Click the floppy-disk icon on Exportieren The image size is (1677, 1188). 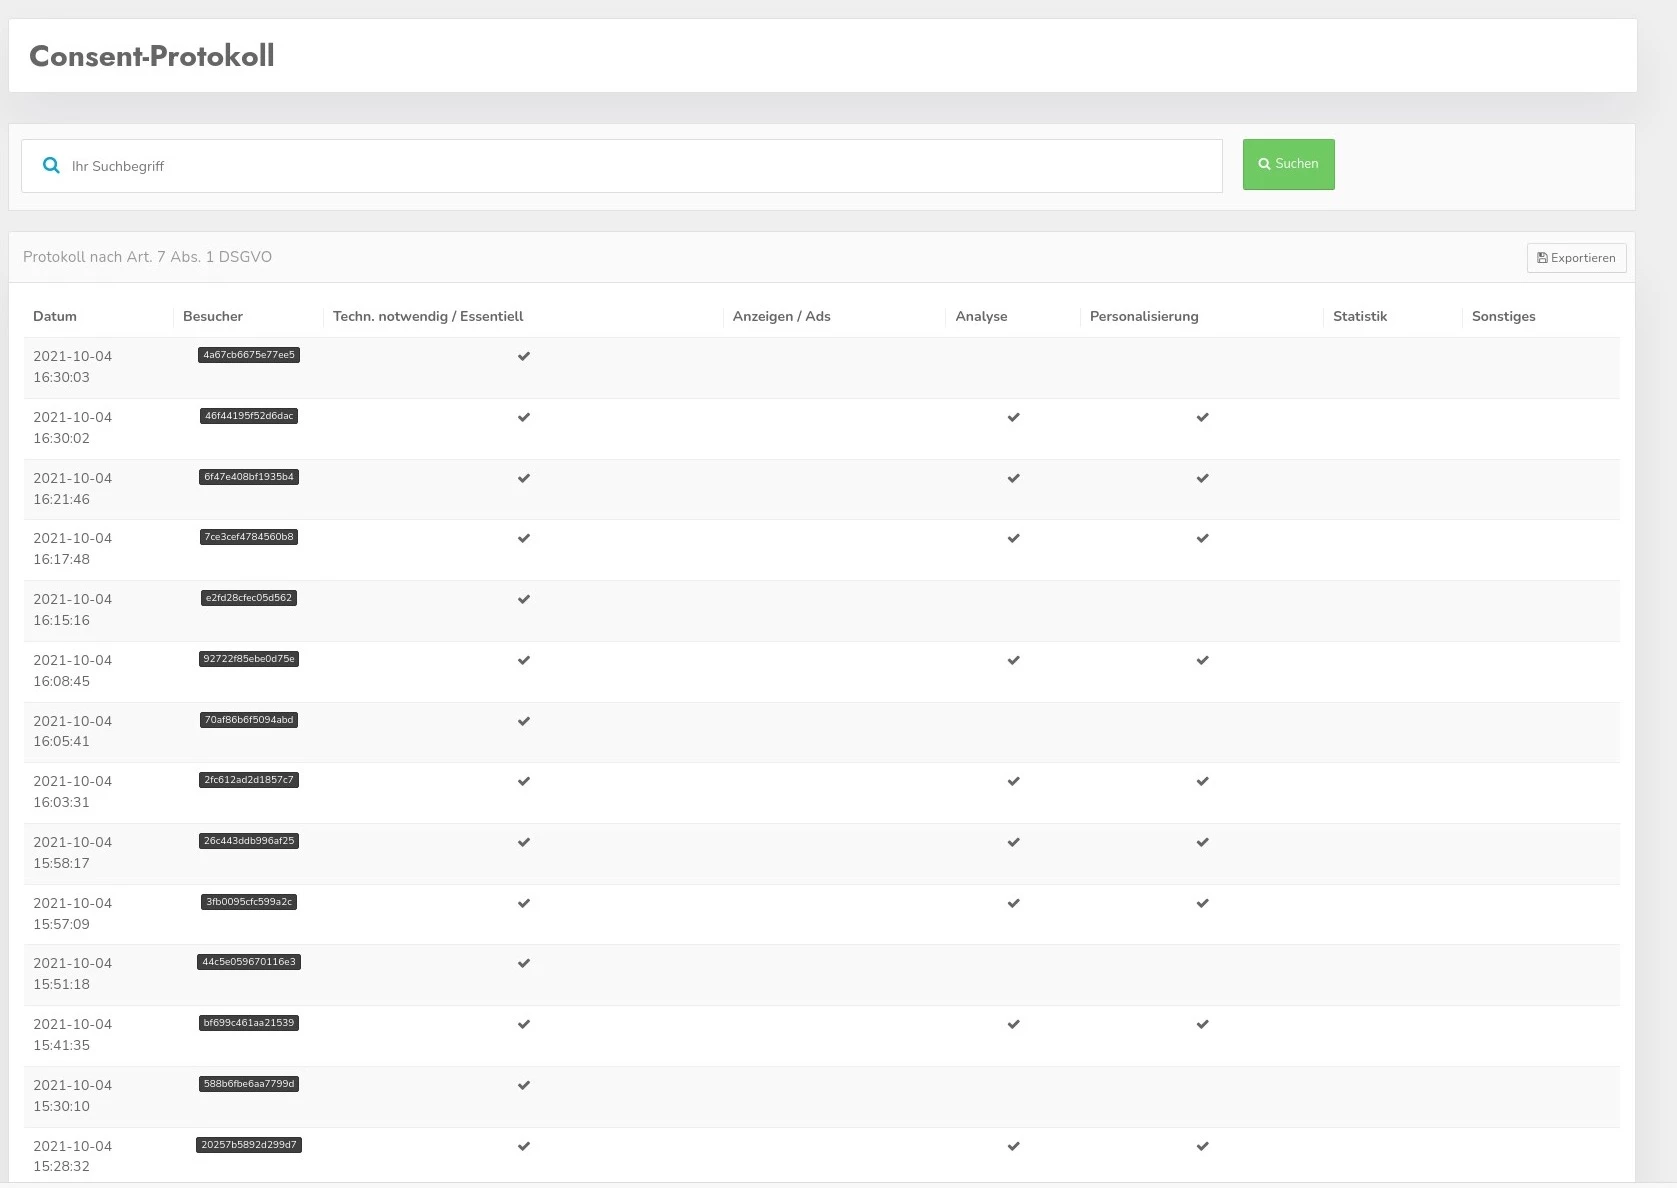[x=1543, y=257]
